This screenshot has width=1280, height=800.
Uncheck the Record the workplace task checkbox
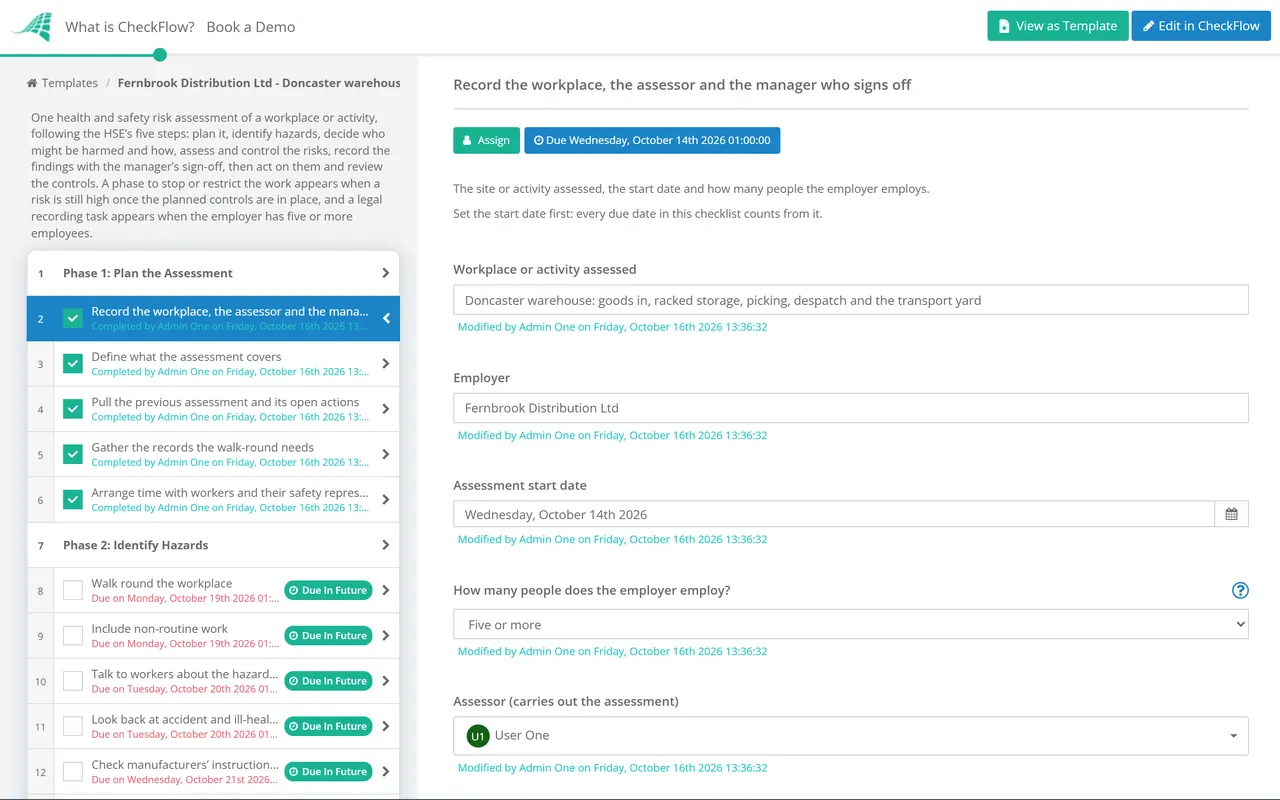[73, 318]
